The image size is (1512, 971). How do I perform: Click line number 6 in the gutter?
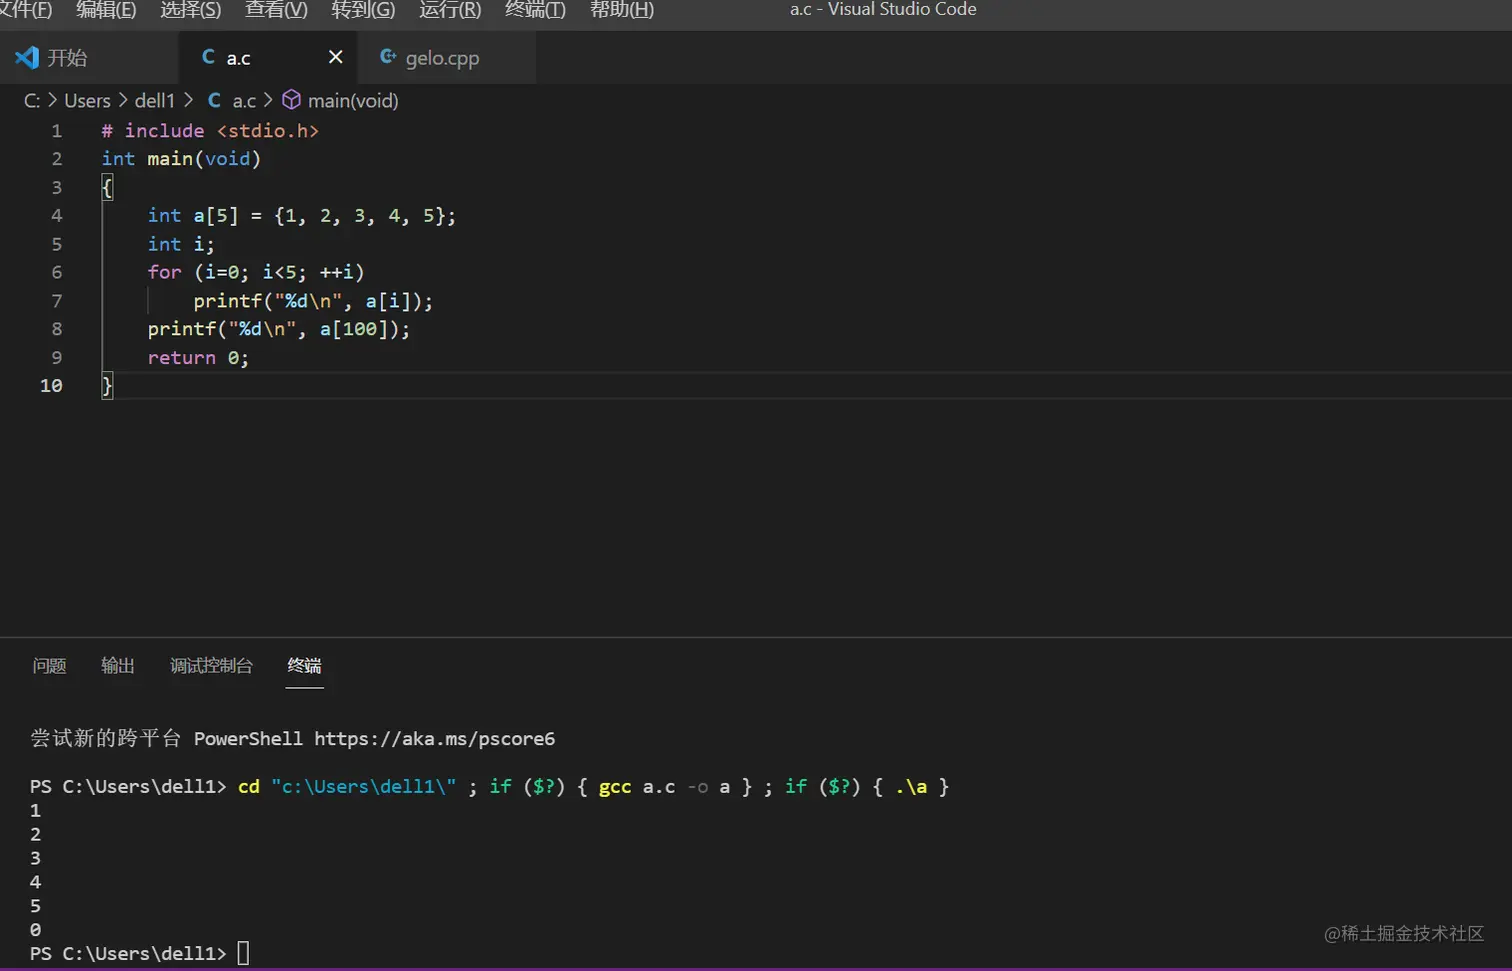[x=57, y=273]
